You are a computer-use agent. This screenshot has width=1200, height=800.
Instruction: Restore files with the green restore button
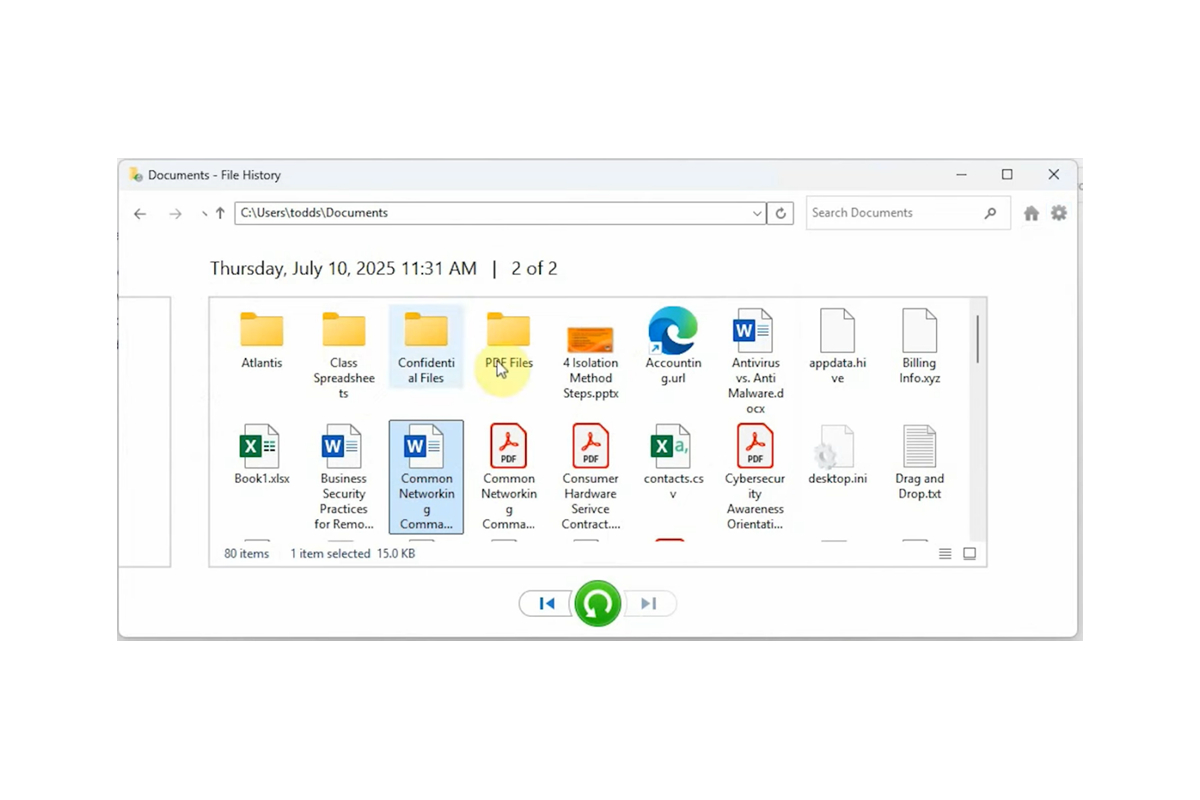point(597,603)
